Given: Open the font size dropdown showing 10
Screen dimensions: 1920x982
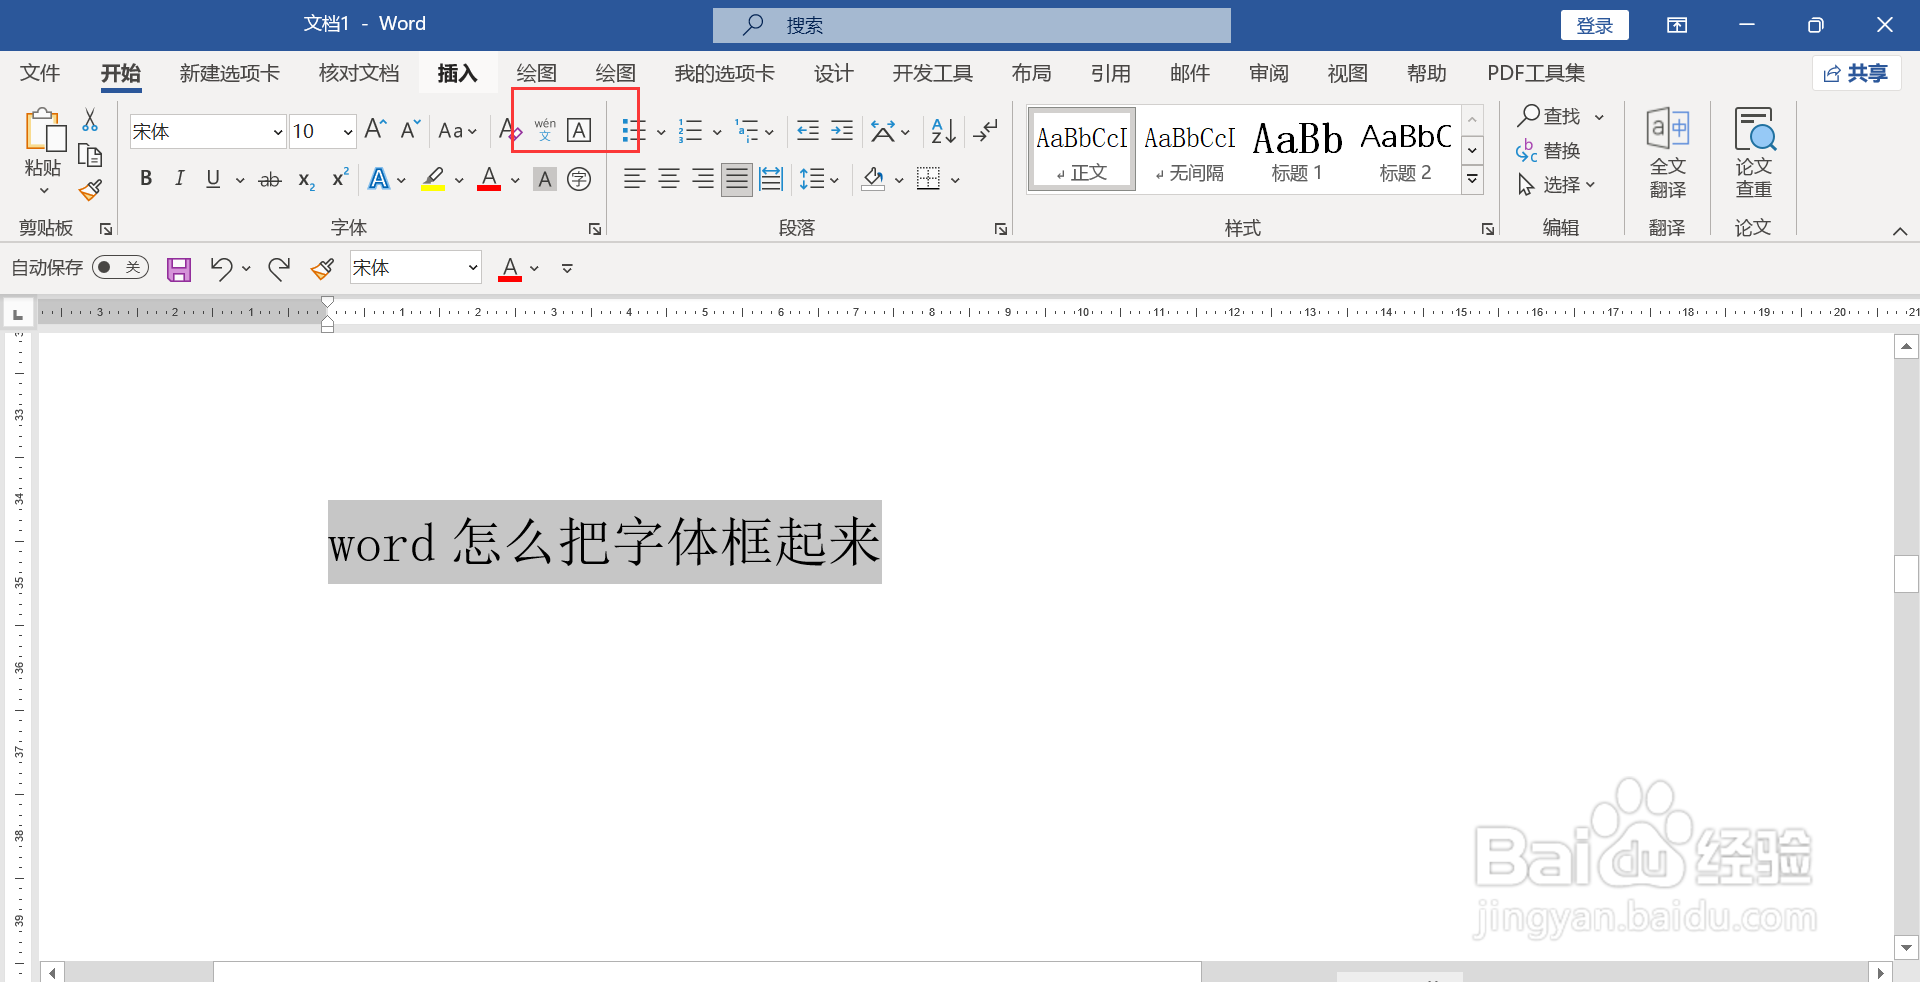Looking at the screenshot, I should pos(348,132).
